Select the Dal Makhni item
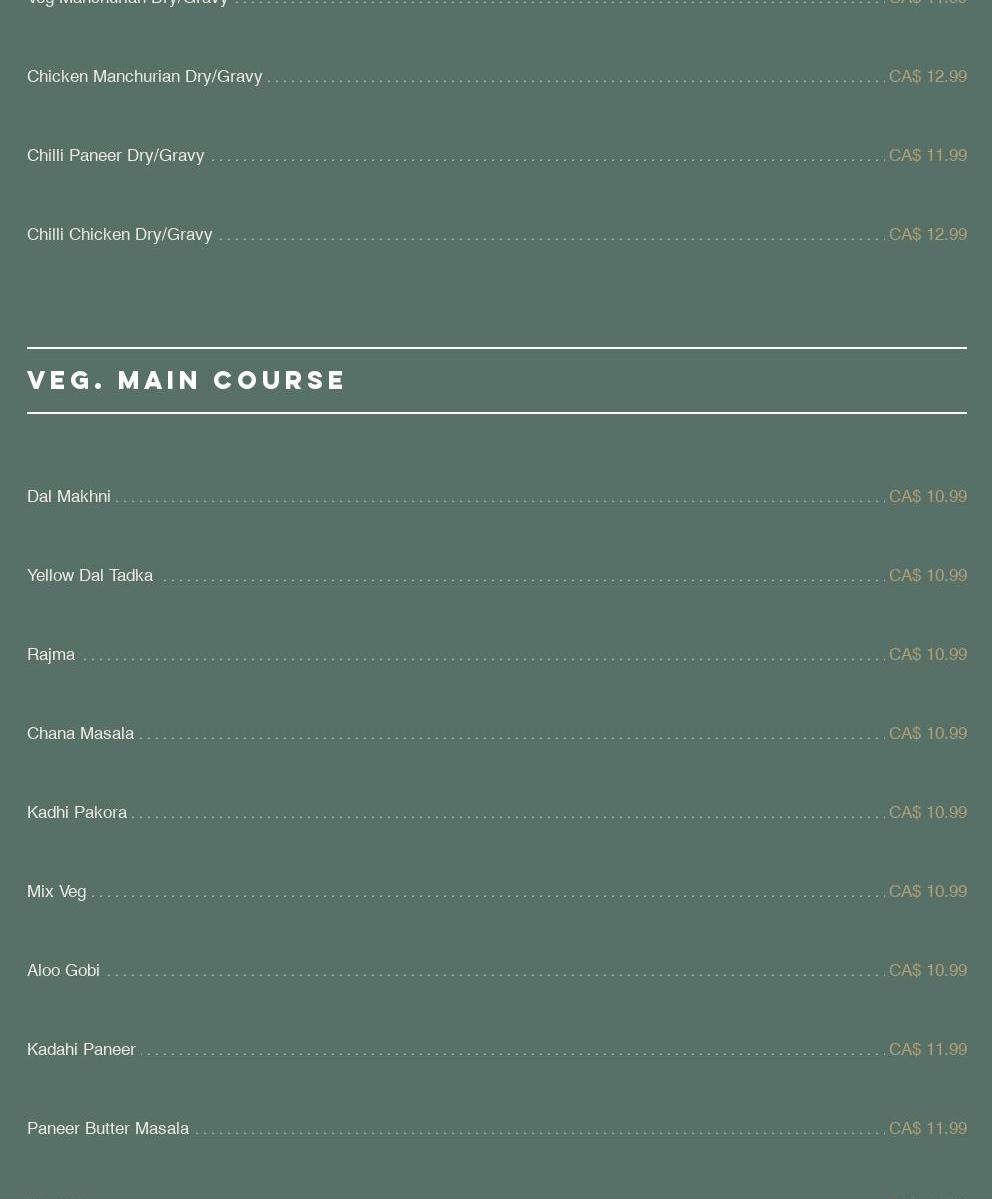Screen dimensions: 992x1199 point(69,496)
